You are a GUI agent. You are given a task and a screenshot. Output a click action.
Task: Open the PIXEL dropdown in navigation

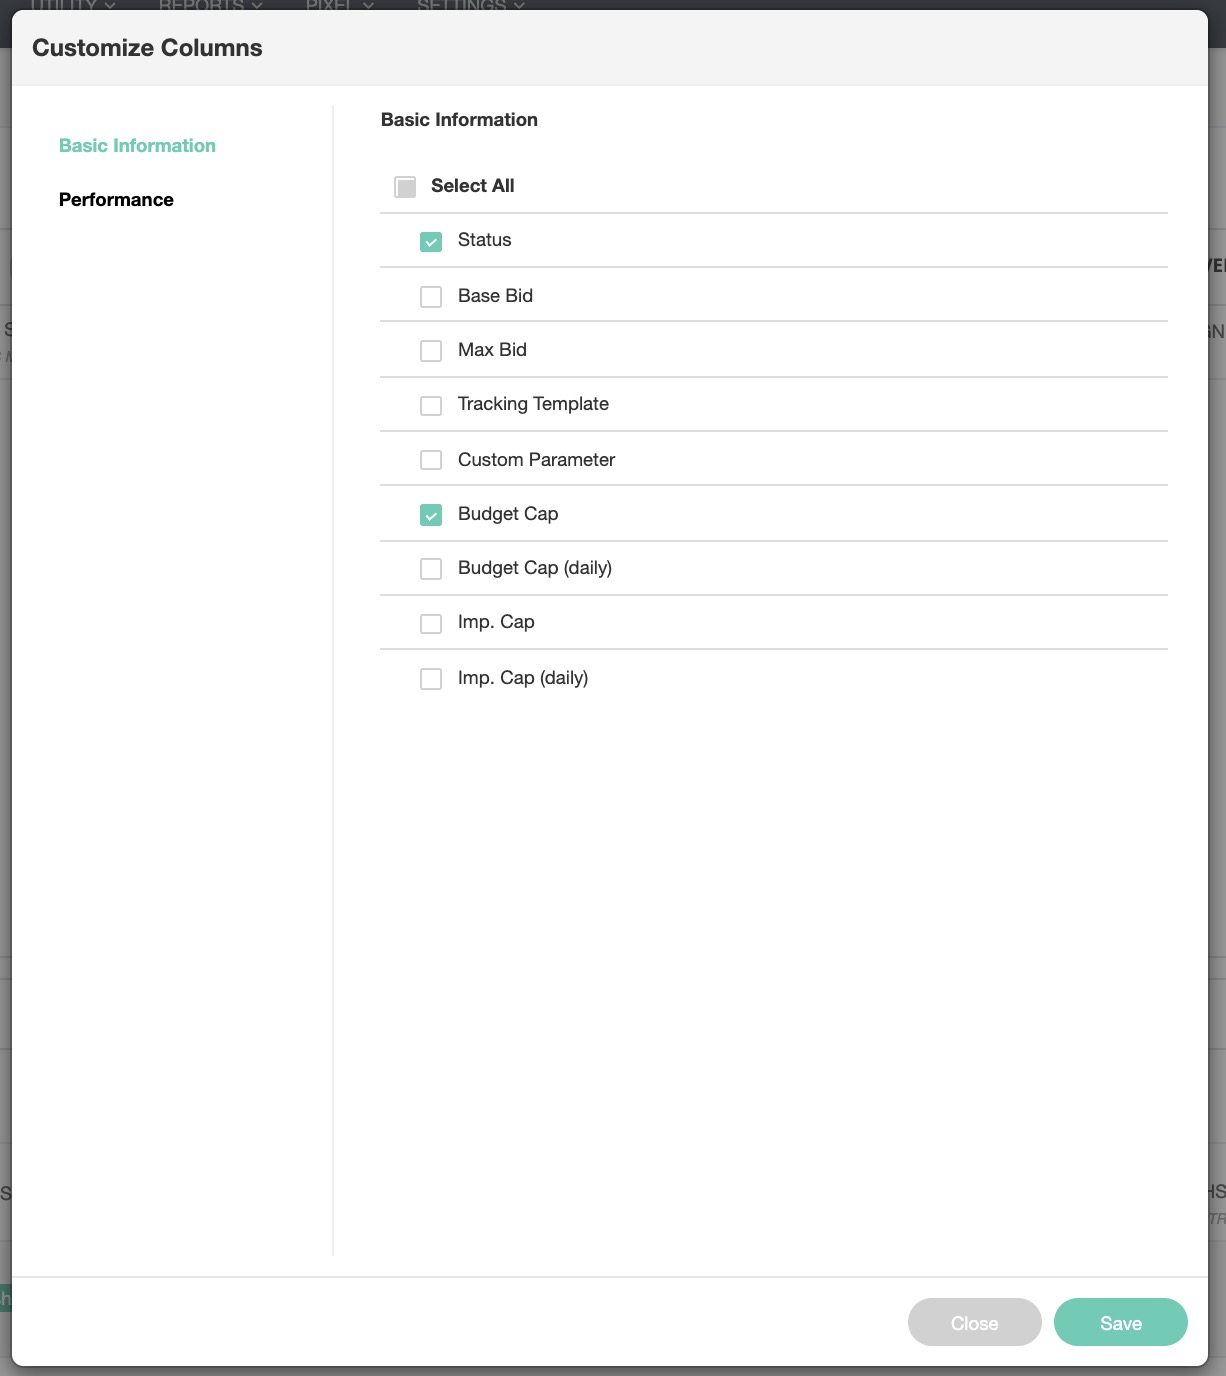(x=339, y=5)
